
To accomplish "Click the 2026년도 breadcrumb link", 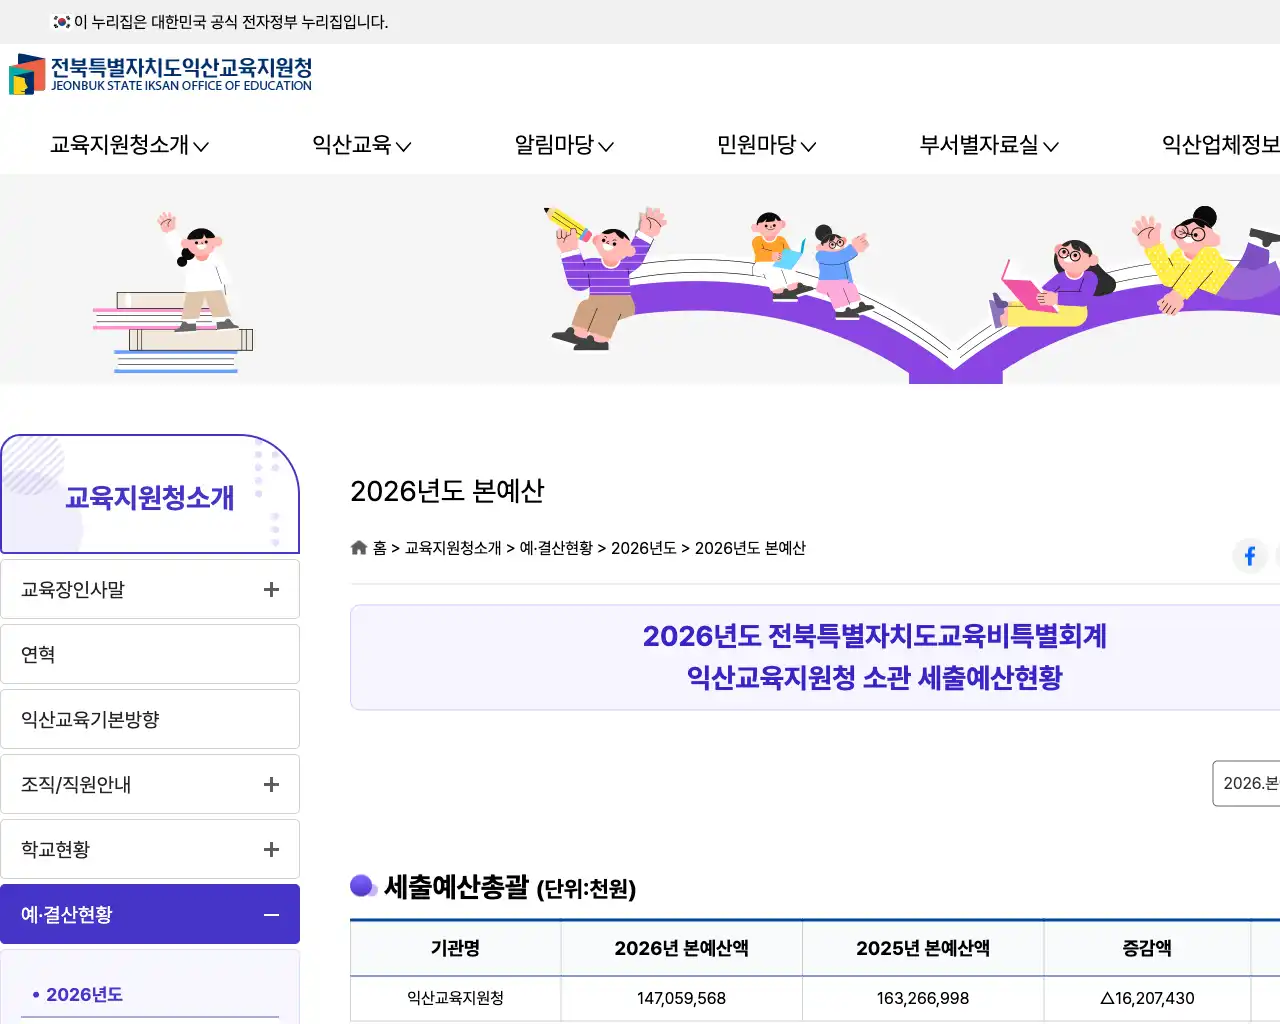I will [x=642, y=548].
